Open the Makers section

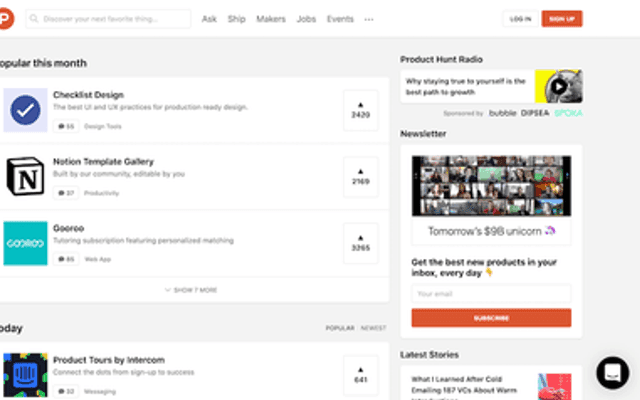pos(271,19)
